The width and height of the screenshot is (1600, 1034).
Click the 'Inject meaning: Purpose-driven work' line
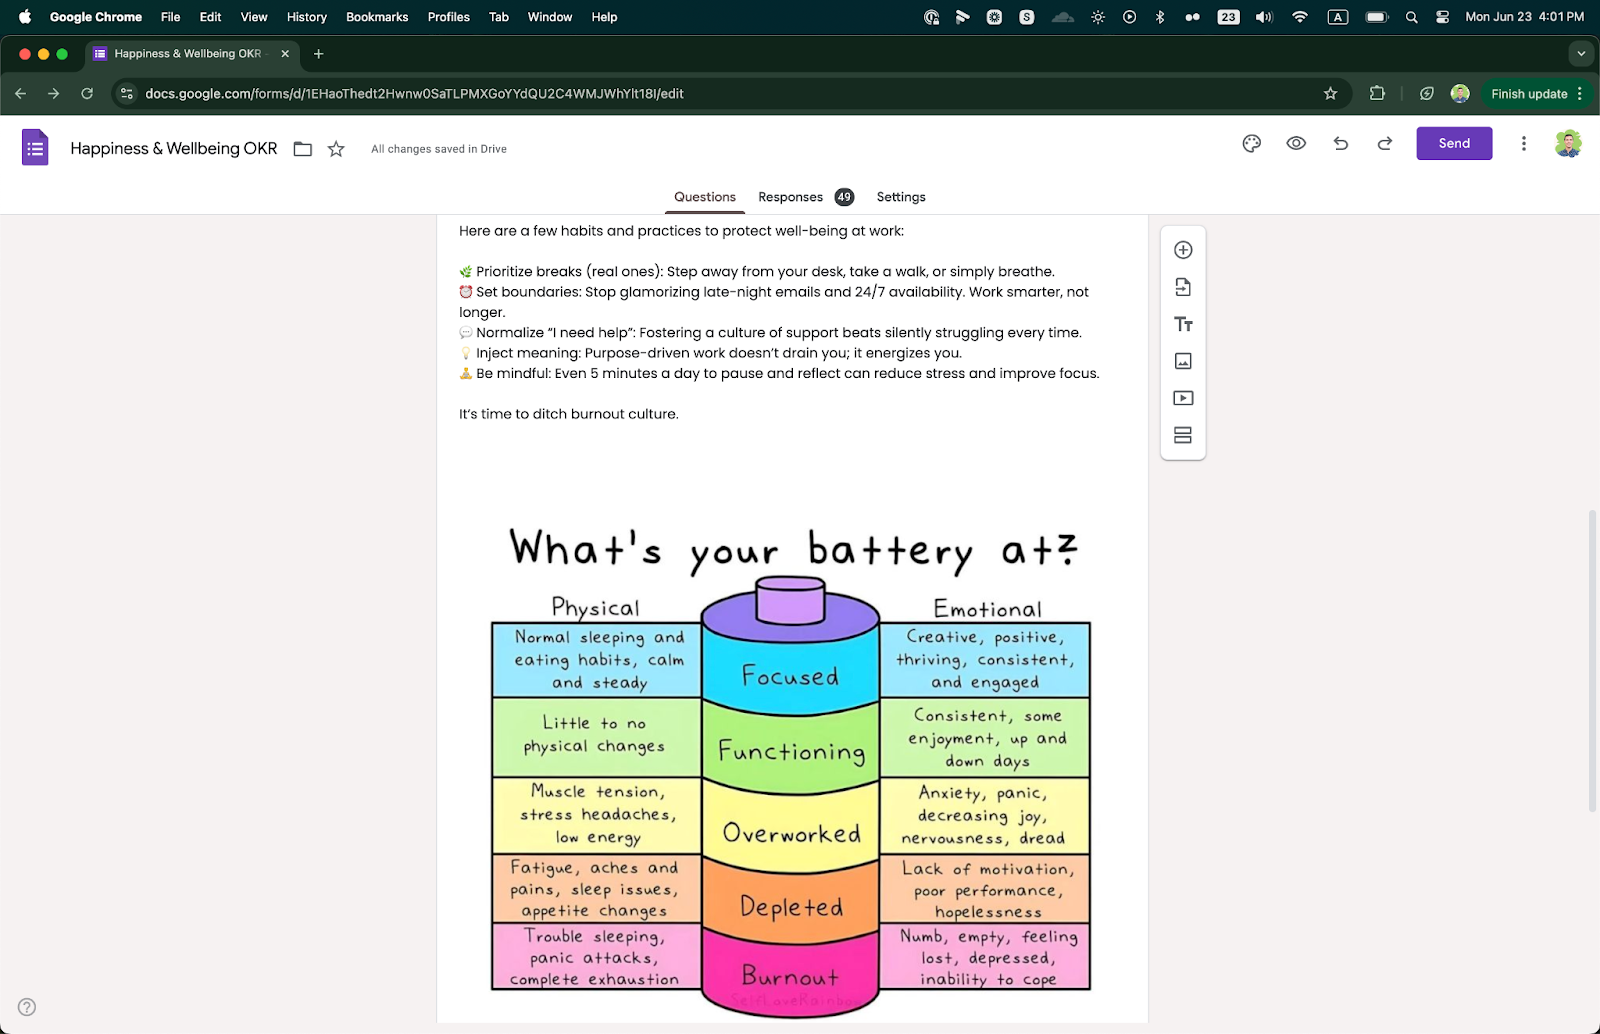click(710, 353)
